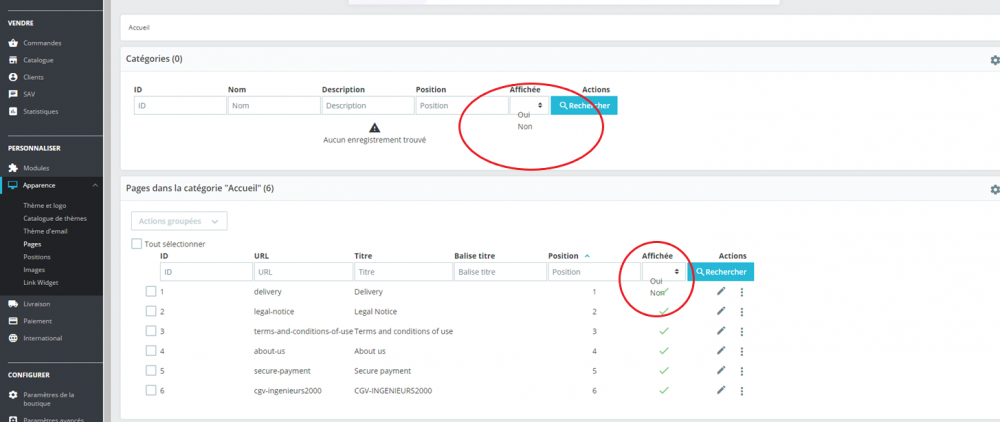This screenshot has height=422, width=1000.
Task: Select the SAV chat bubble icon
Action: coord(13,94)
